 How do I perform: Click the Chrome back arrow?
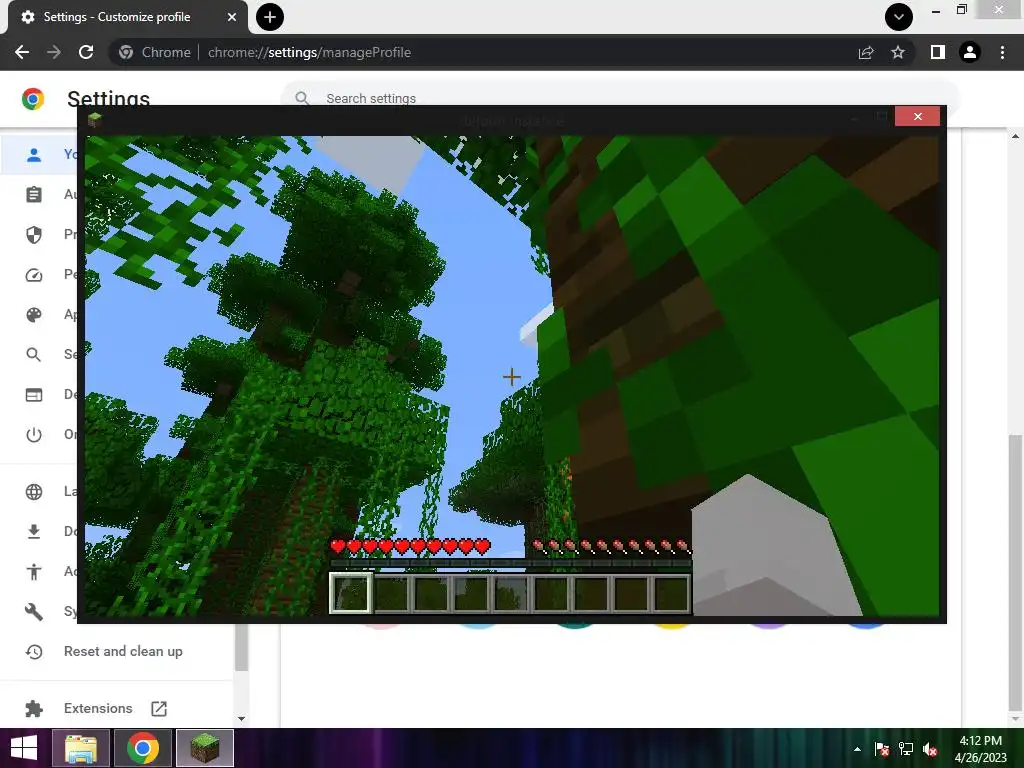(x=22, y=52)
